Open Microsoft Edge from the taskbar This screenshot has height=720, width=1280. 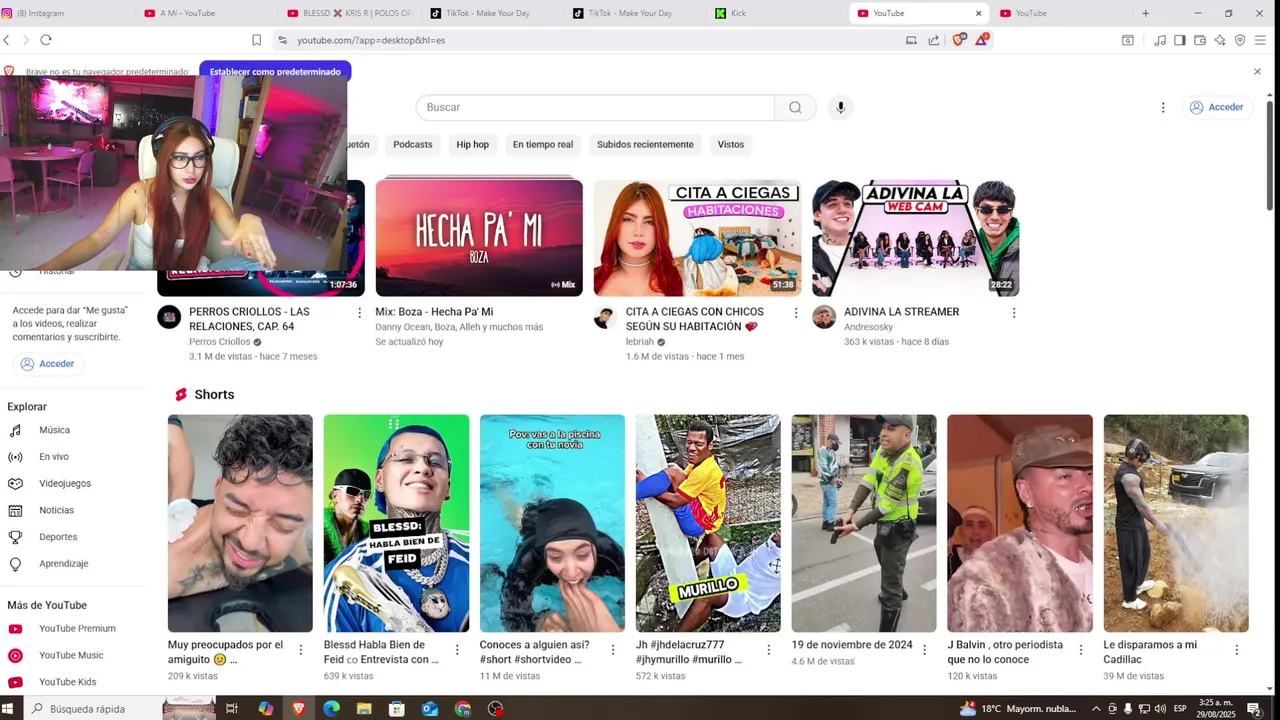(331, 709)
